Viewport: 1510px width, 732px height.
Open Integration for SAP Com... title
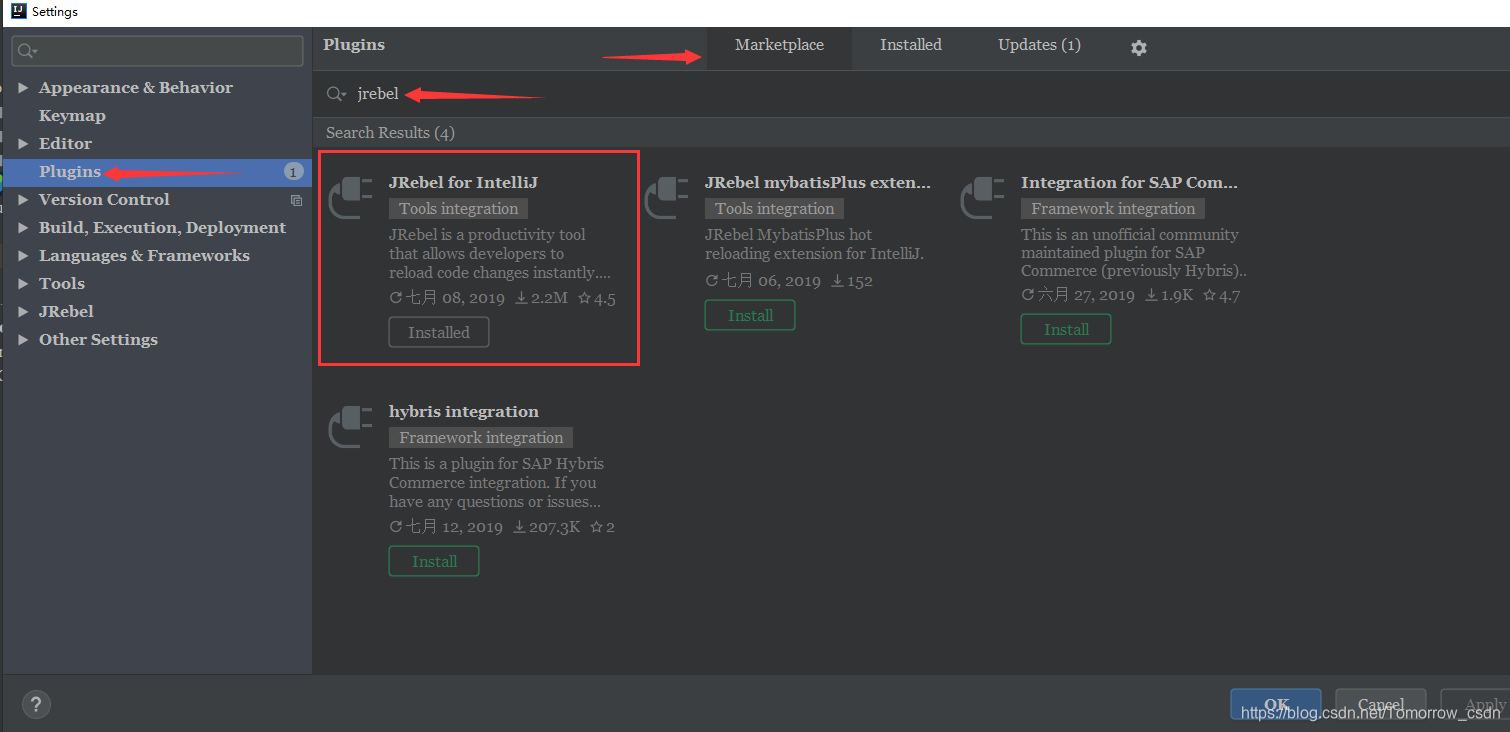(x=1129, y=183)
